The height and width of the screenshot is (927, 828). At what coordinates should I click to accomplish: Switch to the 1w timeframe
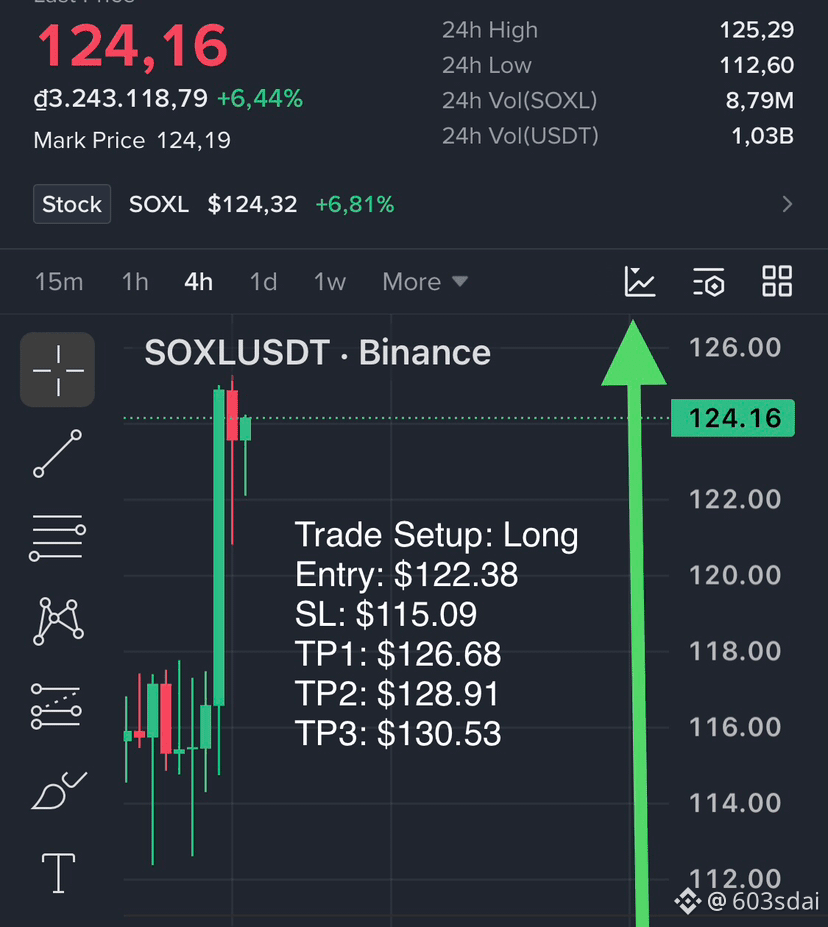[330, 282]
